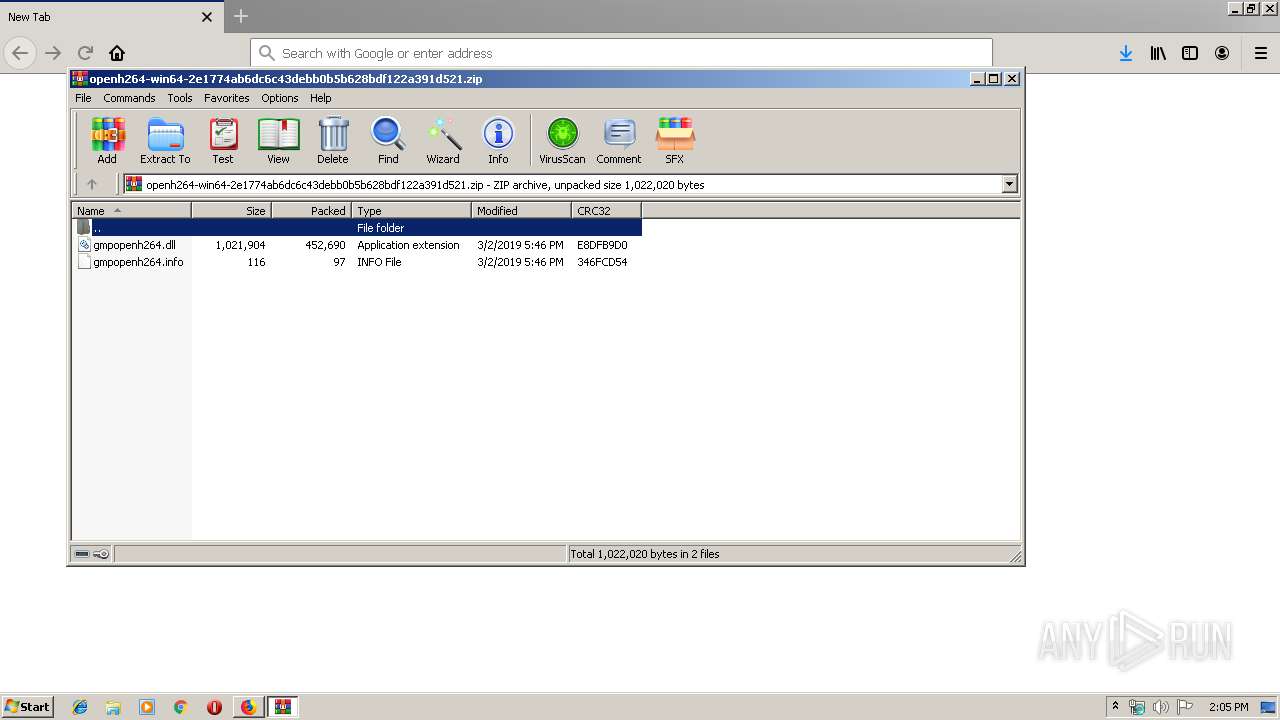
Task: Show archive Info
Action: click(x=498, y=140)
